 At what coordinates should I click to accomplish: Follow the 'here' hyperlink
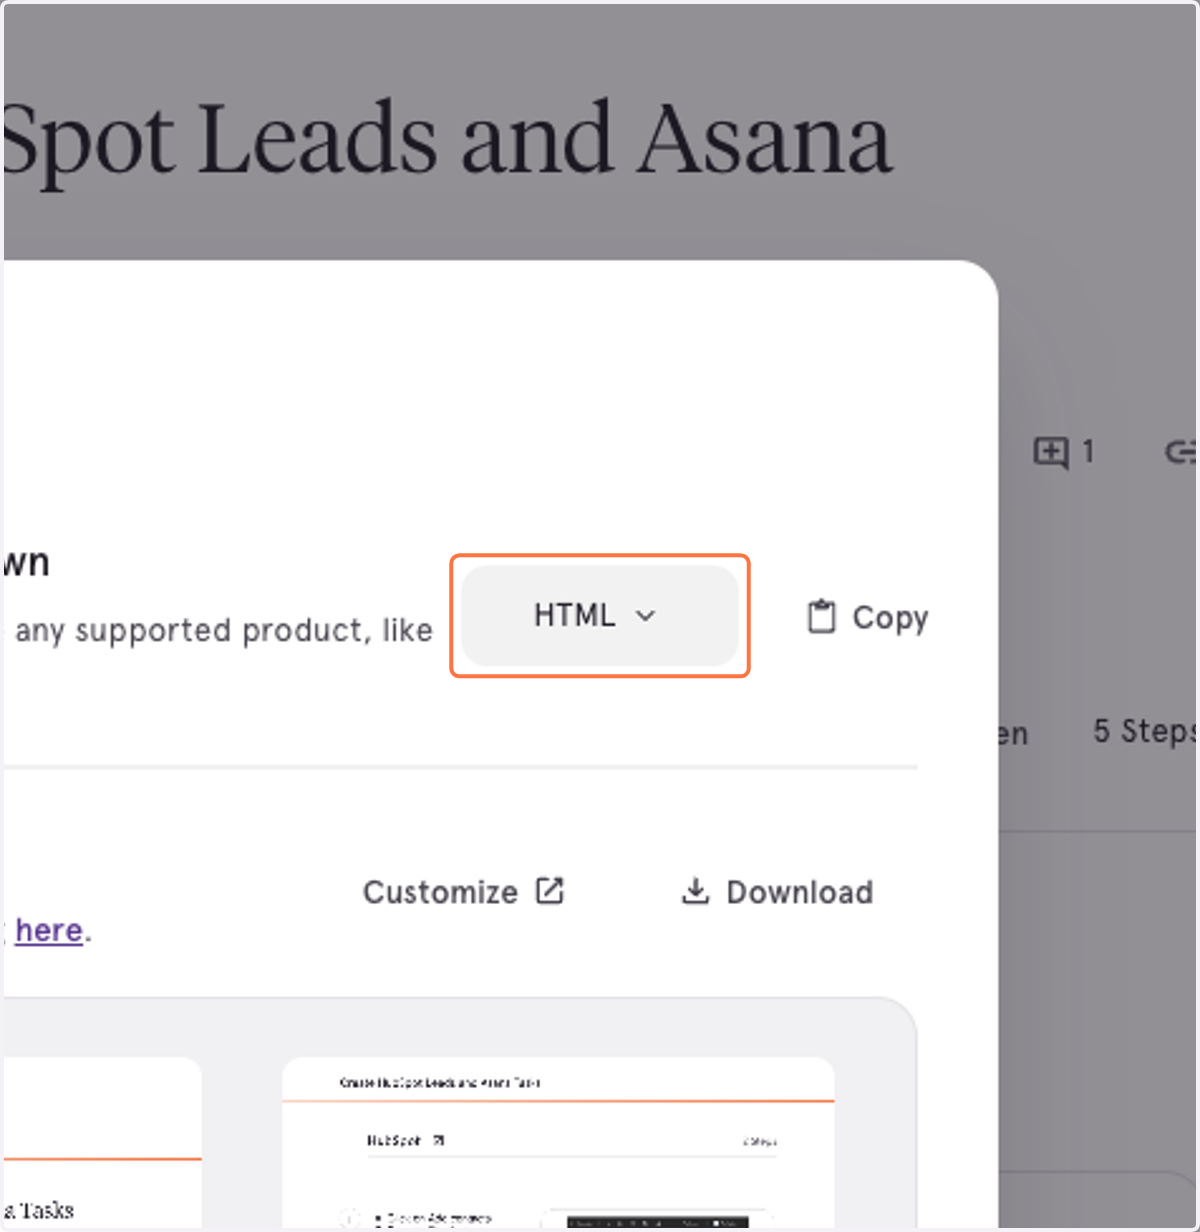click(48, 930)
